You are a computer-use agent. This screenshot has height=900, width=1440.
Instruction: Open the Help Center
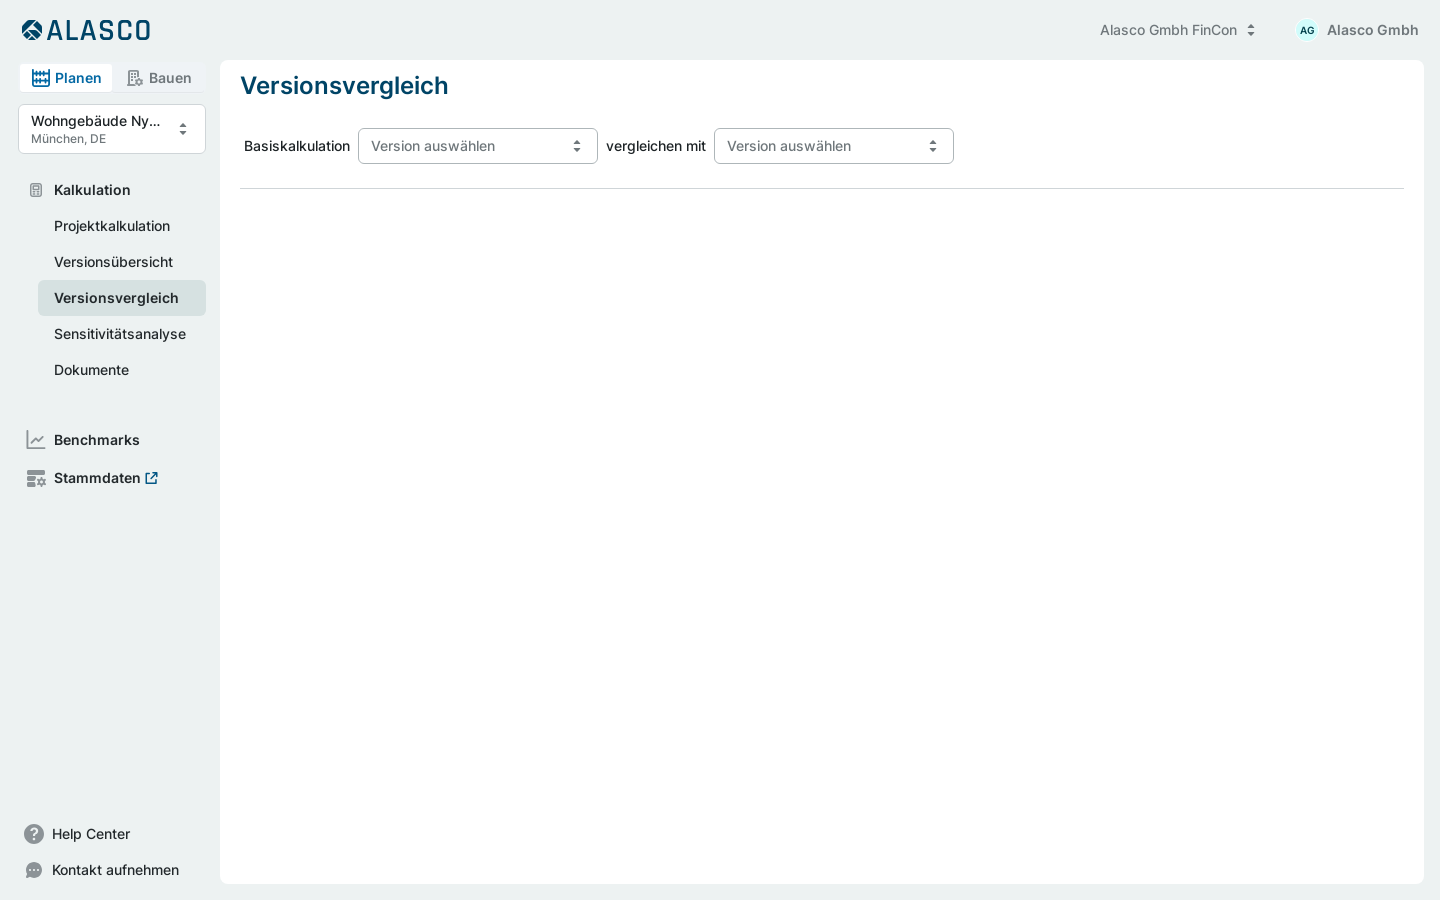91,834
